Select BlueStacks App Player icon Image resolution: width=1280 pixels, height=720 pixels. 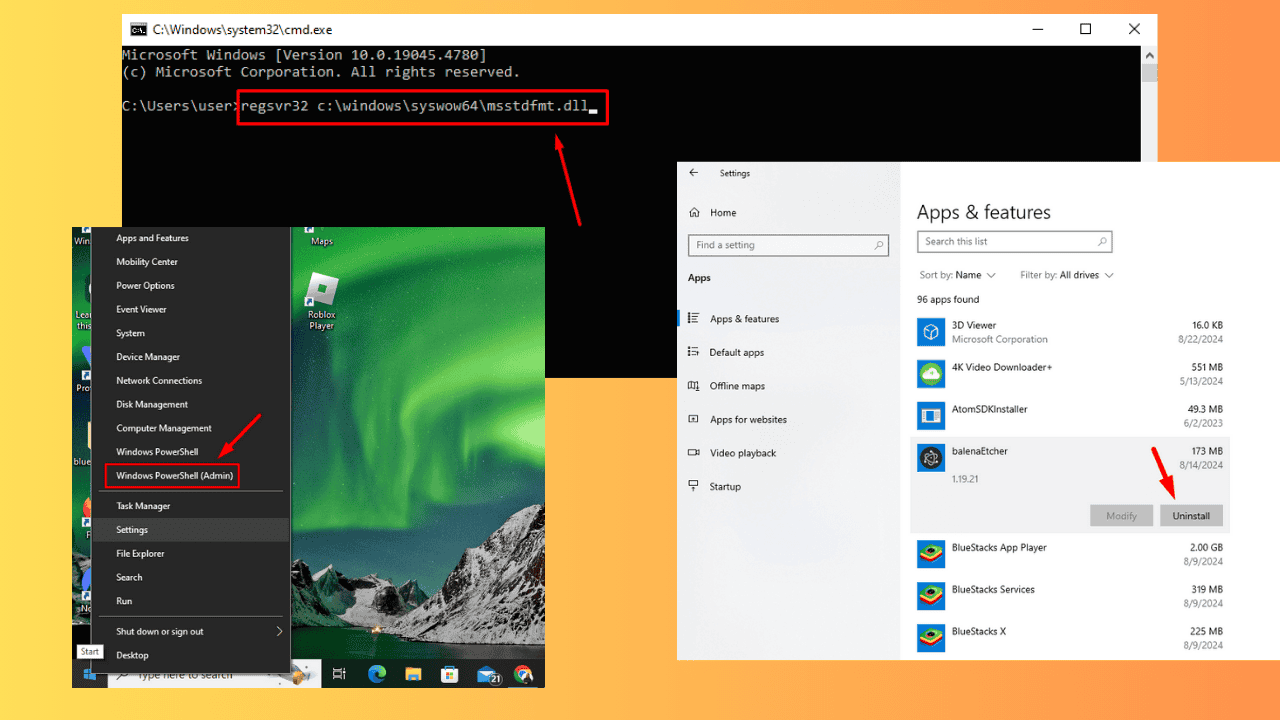tap(931, 554)
